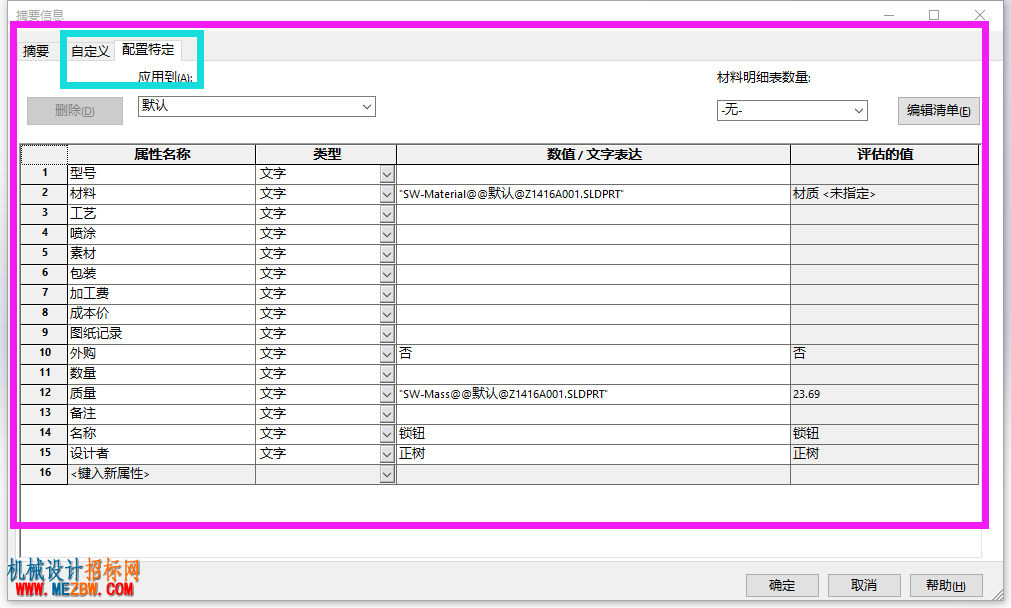Minimize the 摘要信息 dialog window
The width and height of the screenshot is (1011, 608).
click(x=888, y=15)
